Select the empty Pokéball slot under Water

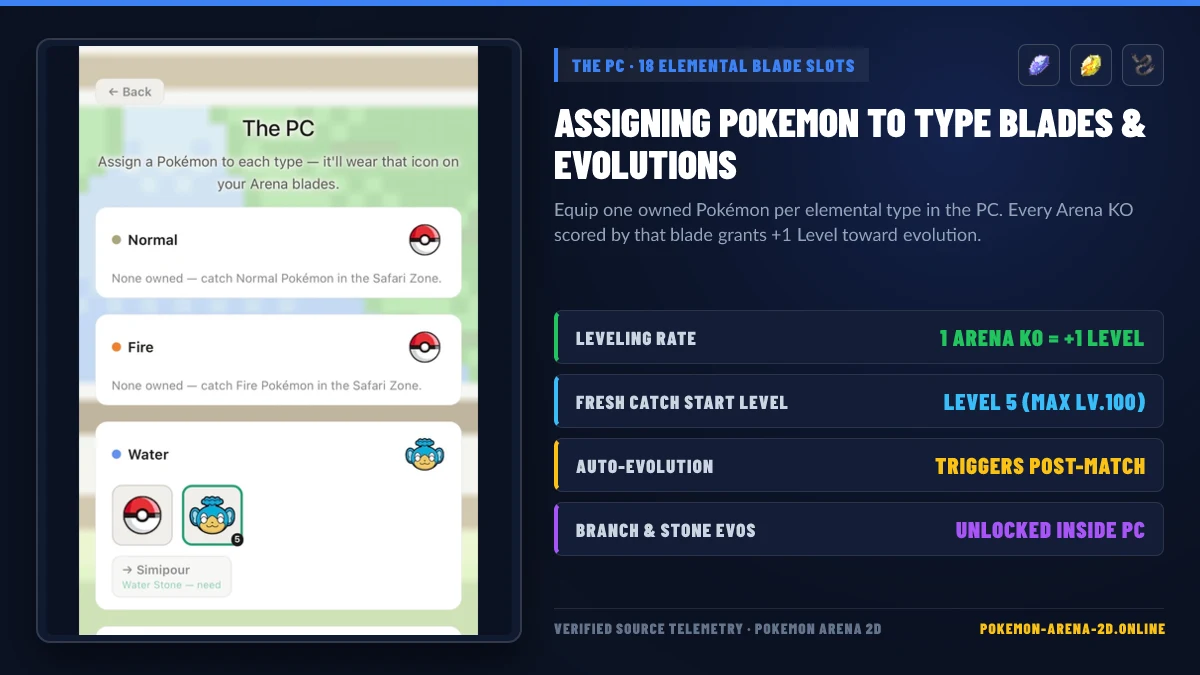142,516
